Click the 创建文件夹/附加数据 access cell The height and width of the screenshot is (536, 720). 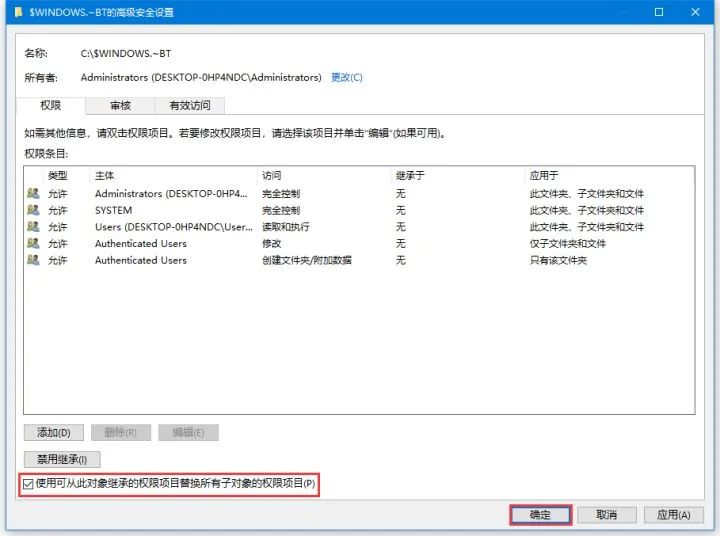(x=307, y=260)
